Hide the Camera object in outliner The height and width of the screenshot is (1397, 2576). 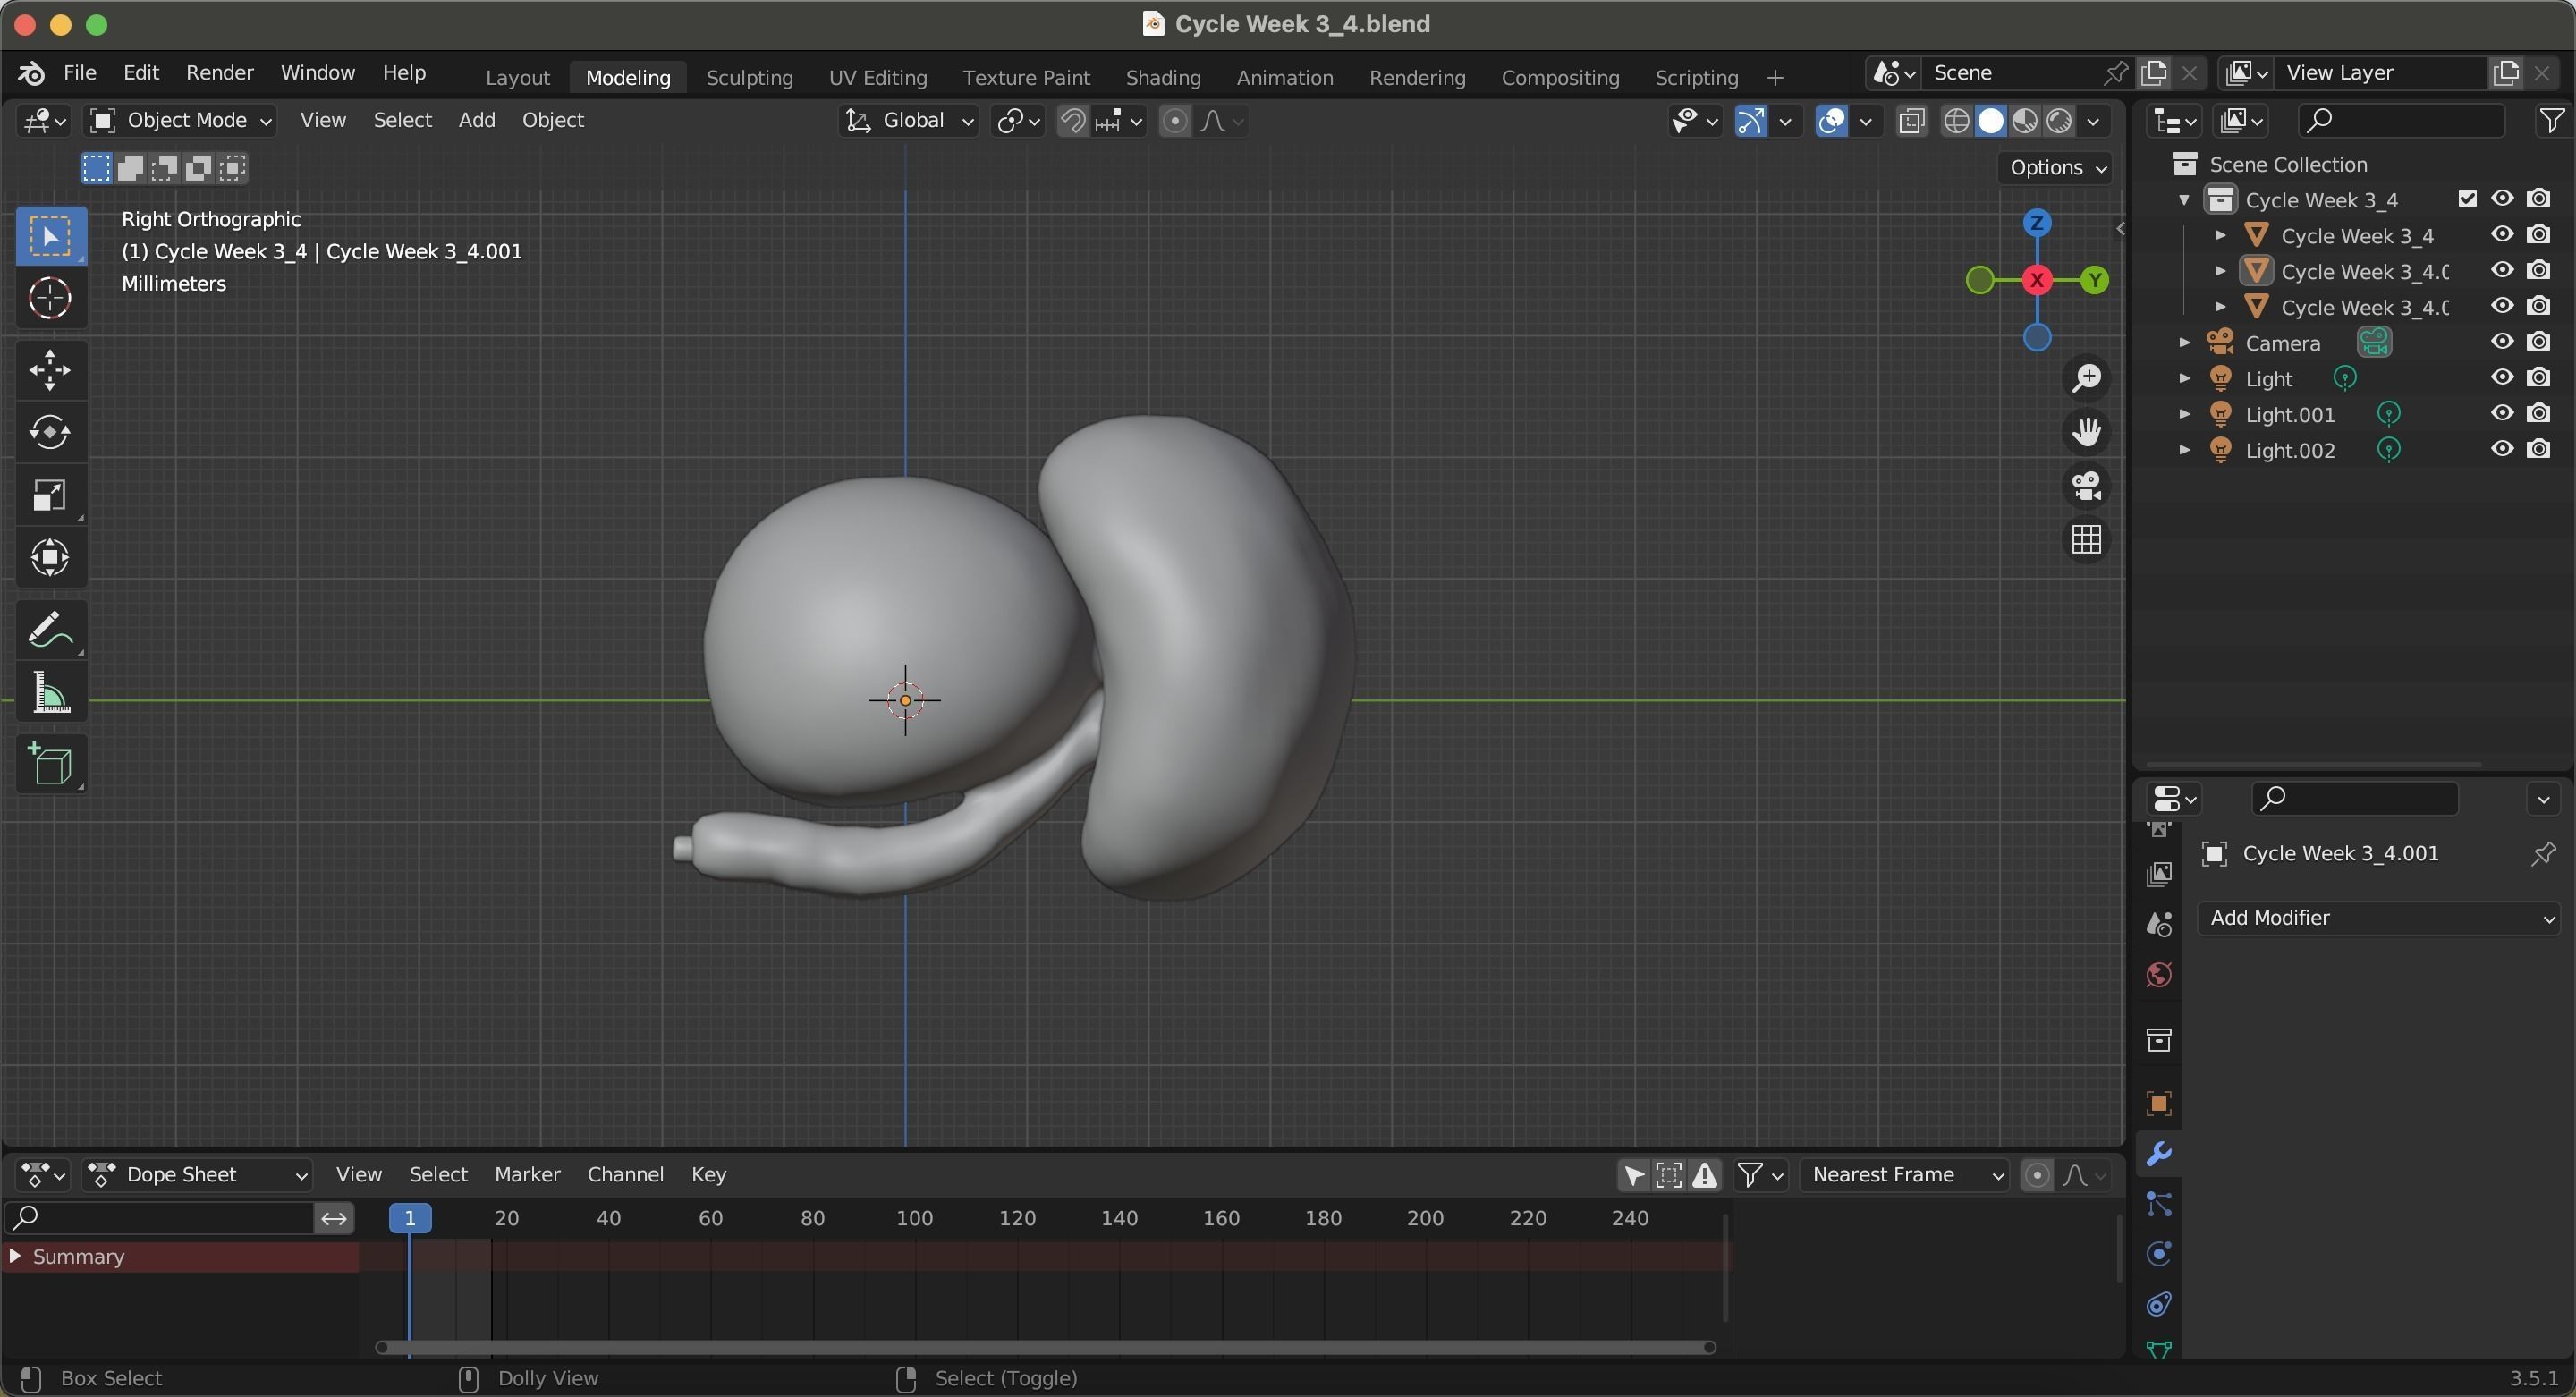point(2502,342)
